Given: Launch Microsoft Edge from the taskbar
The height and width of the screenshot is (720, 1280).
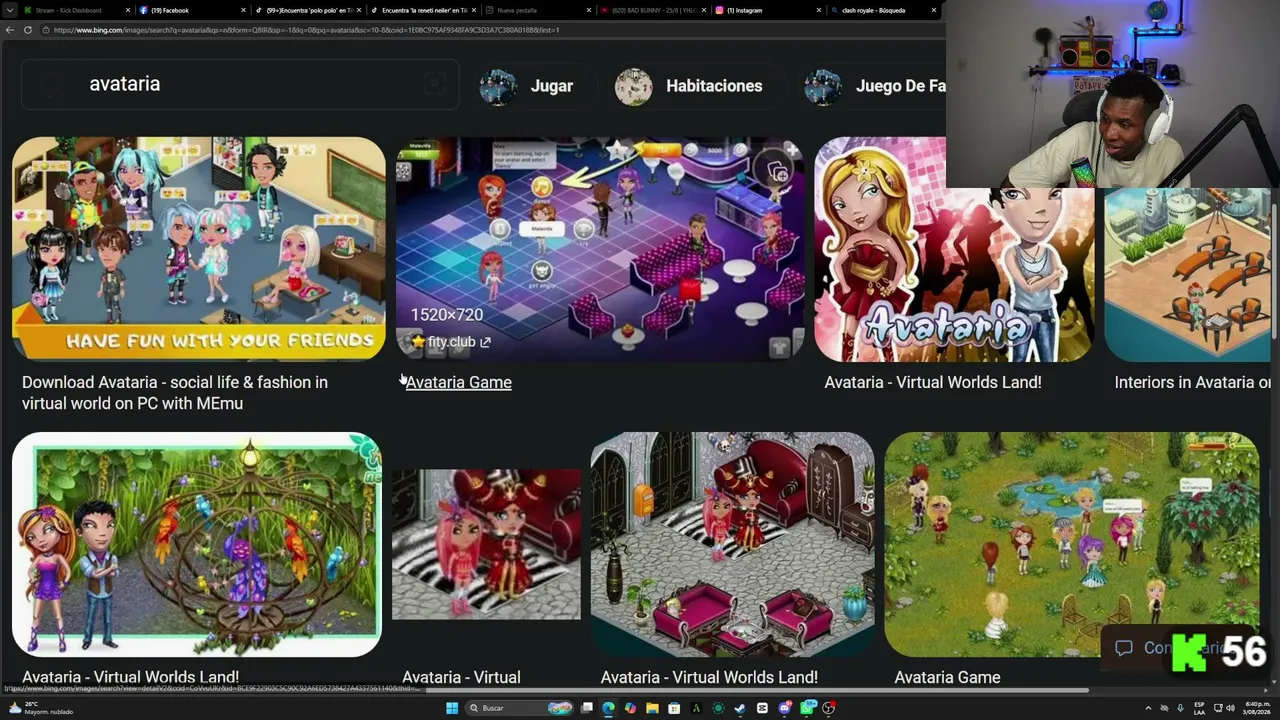Looking at the screenshot, I should (608, 708).
